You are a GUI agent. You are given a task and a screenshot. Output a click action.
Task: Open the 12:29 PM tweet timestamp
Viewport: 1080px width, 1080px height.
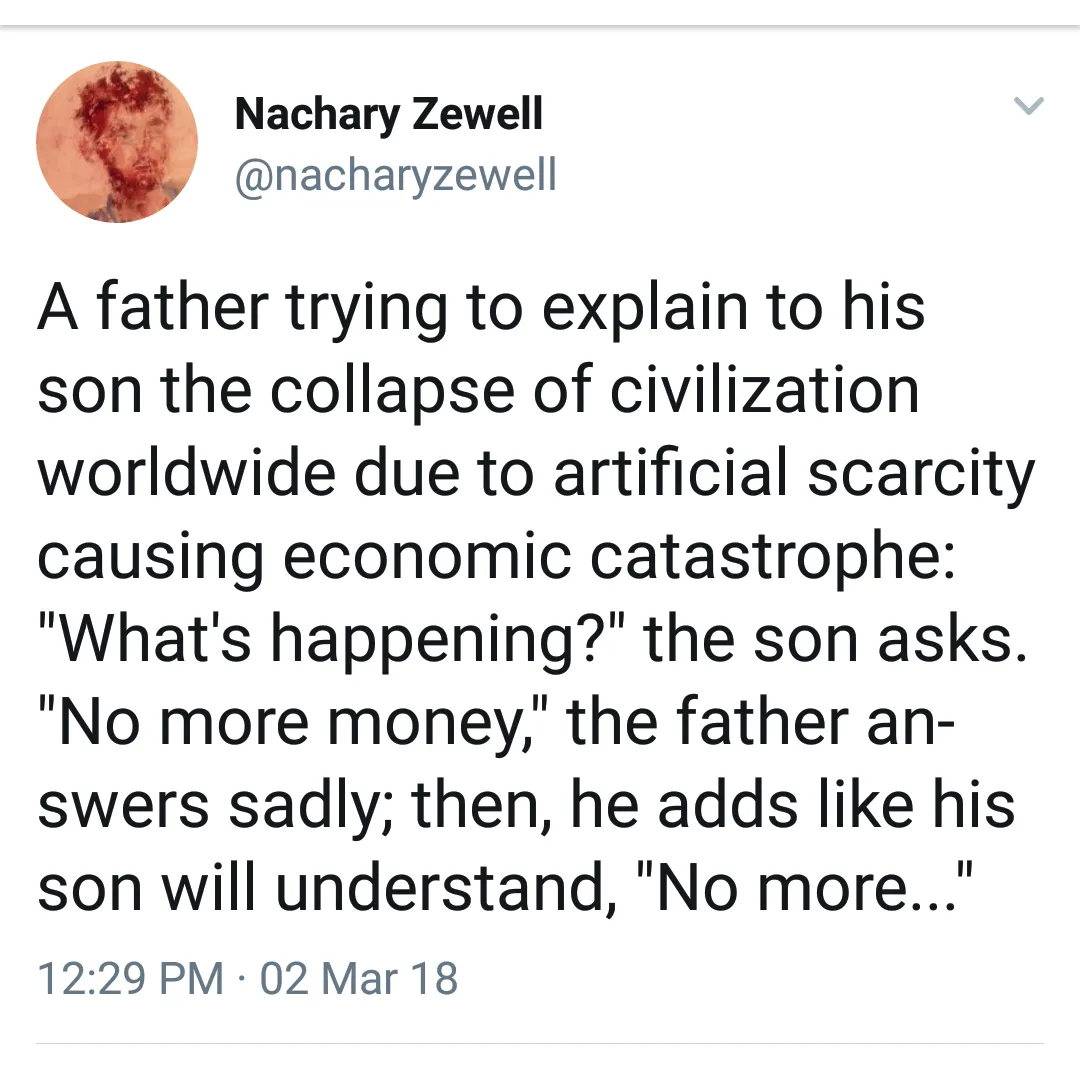(x=131, y=978)
